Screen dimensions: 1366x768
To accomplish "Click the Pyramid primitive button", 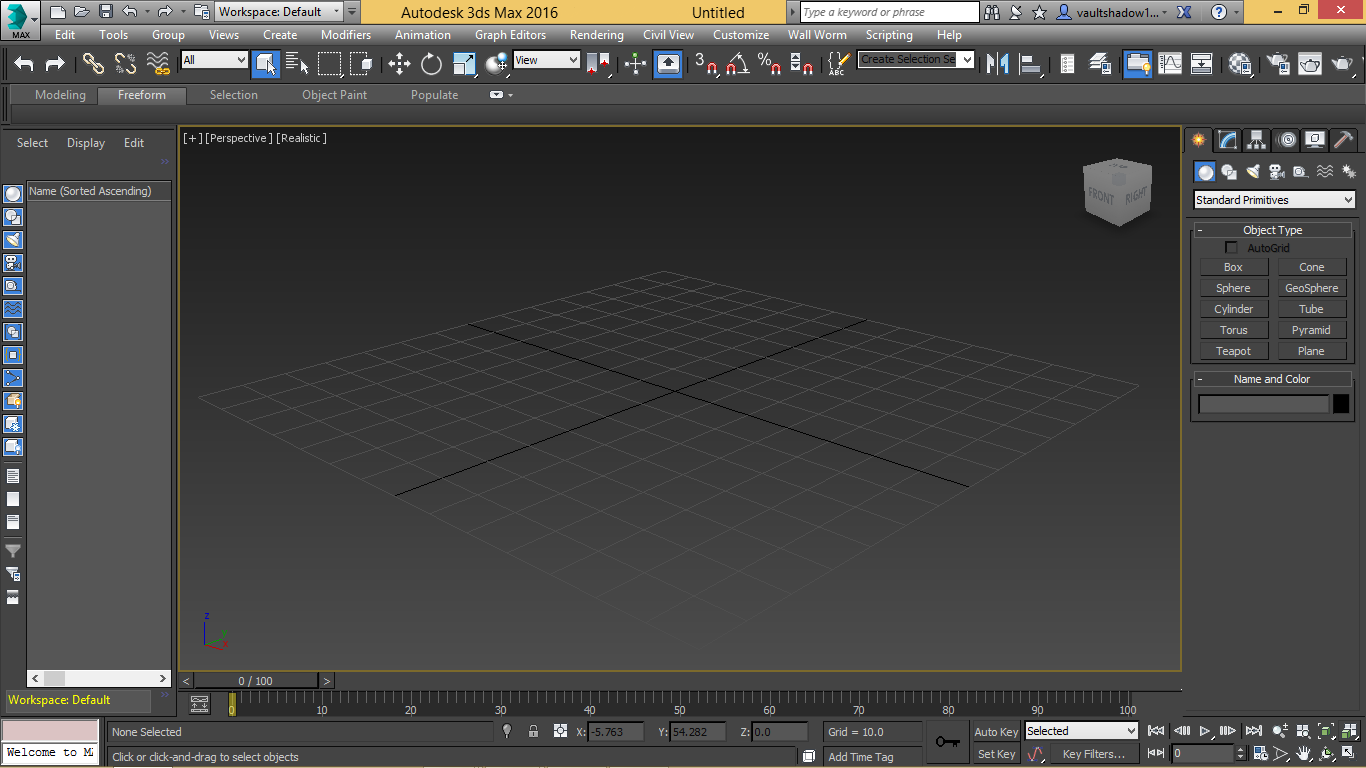I will click(x=1311, y=330).
